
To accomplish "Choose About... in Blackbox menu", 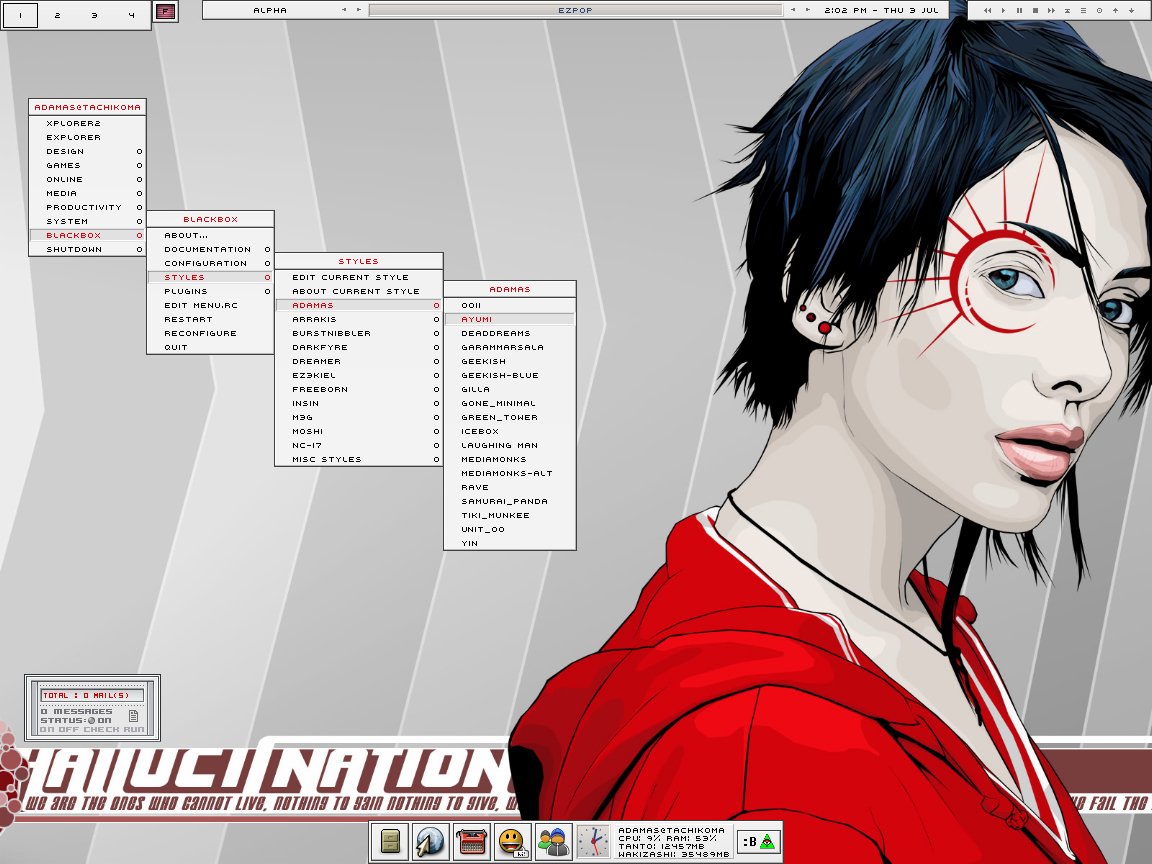I will pos(210,235).
